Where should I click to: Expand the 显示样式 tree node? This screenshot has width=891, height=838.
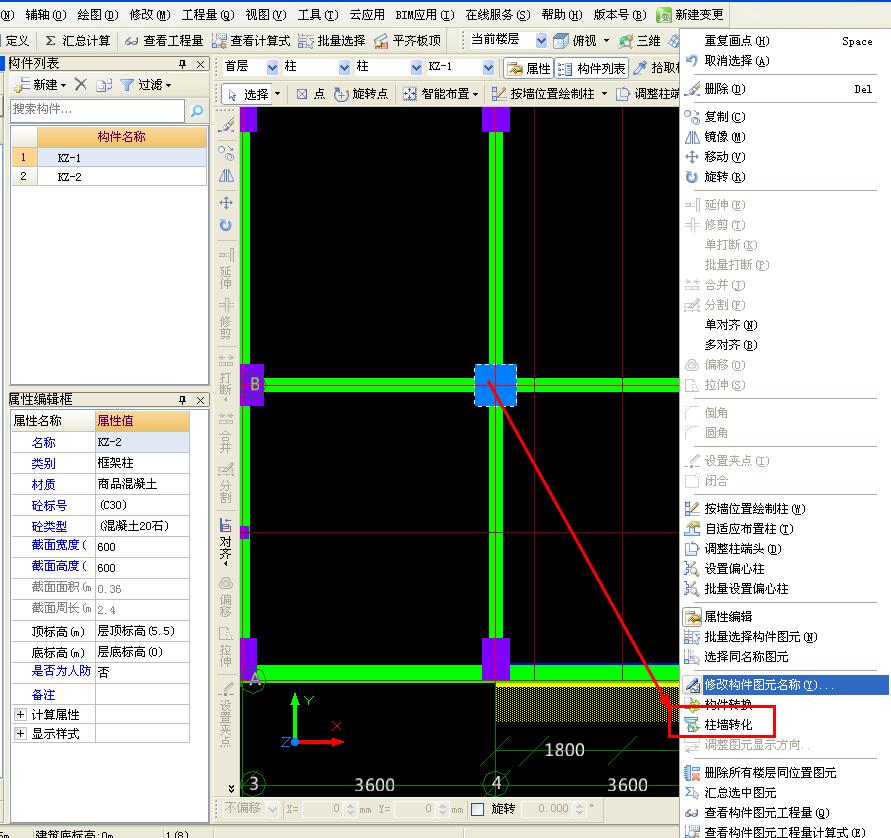[x=20, y=733]
